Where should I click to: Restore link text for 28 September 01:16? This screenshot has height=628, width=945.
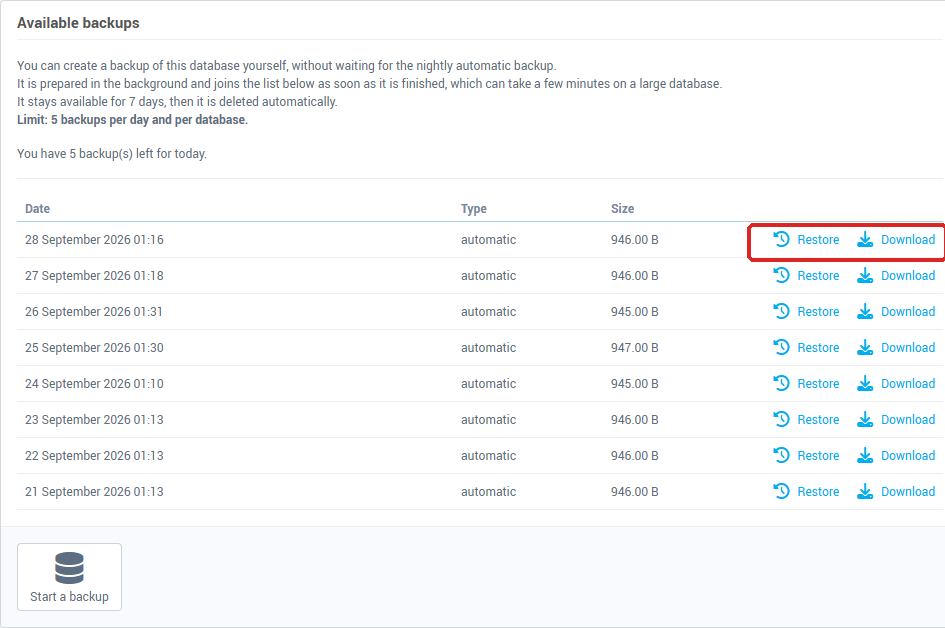[818, 240]
